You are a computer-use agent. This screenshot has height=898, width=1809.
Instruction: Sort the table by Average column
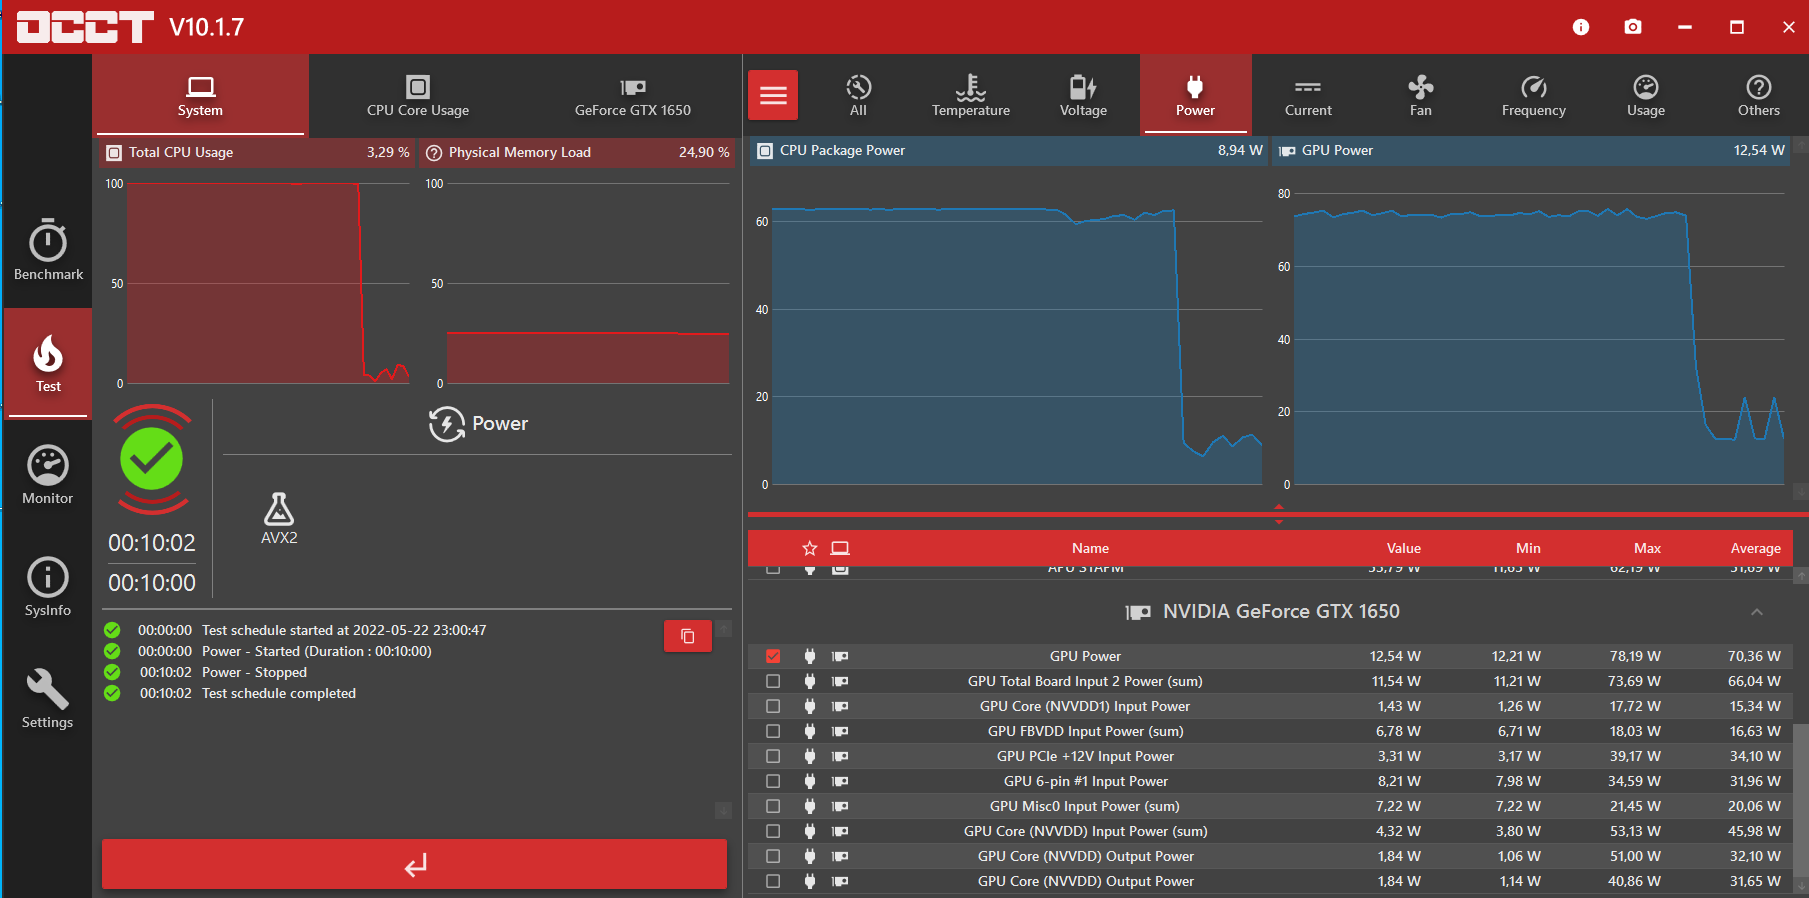tap(1755, 548)
